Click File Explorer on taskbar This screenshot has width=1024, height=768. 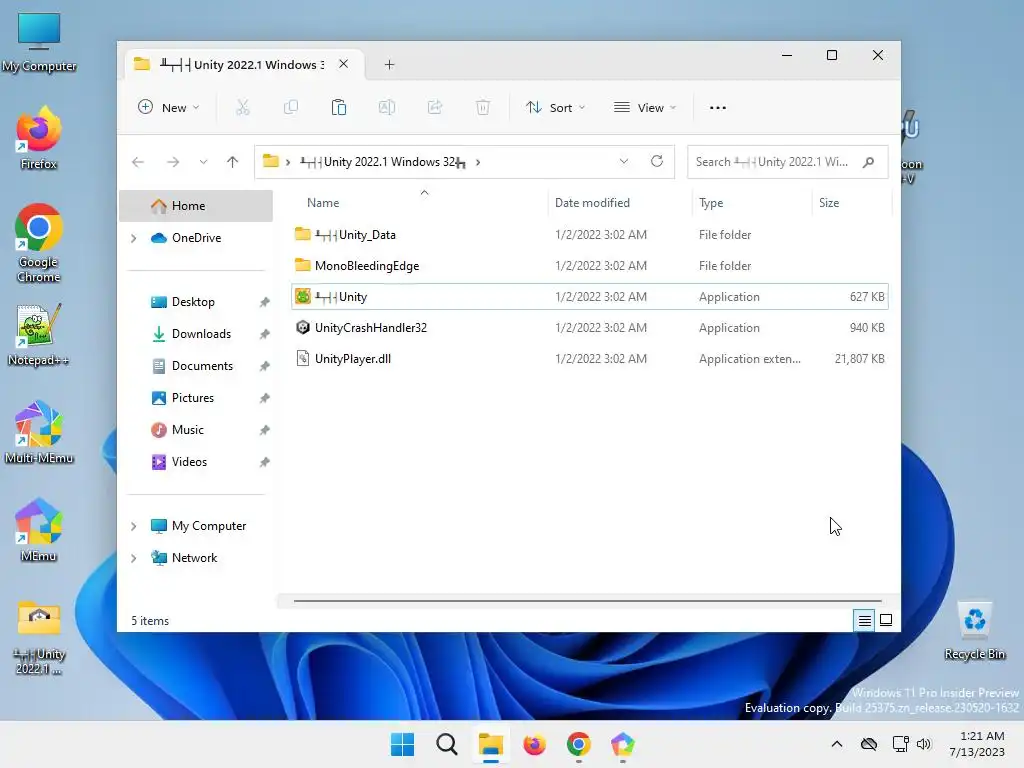[490, 744]
